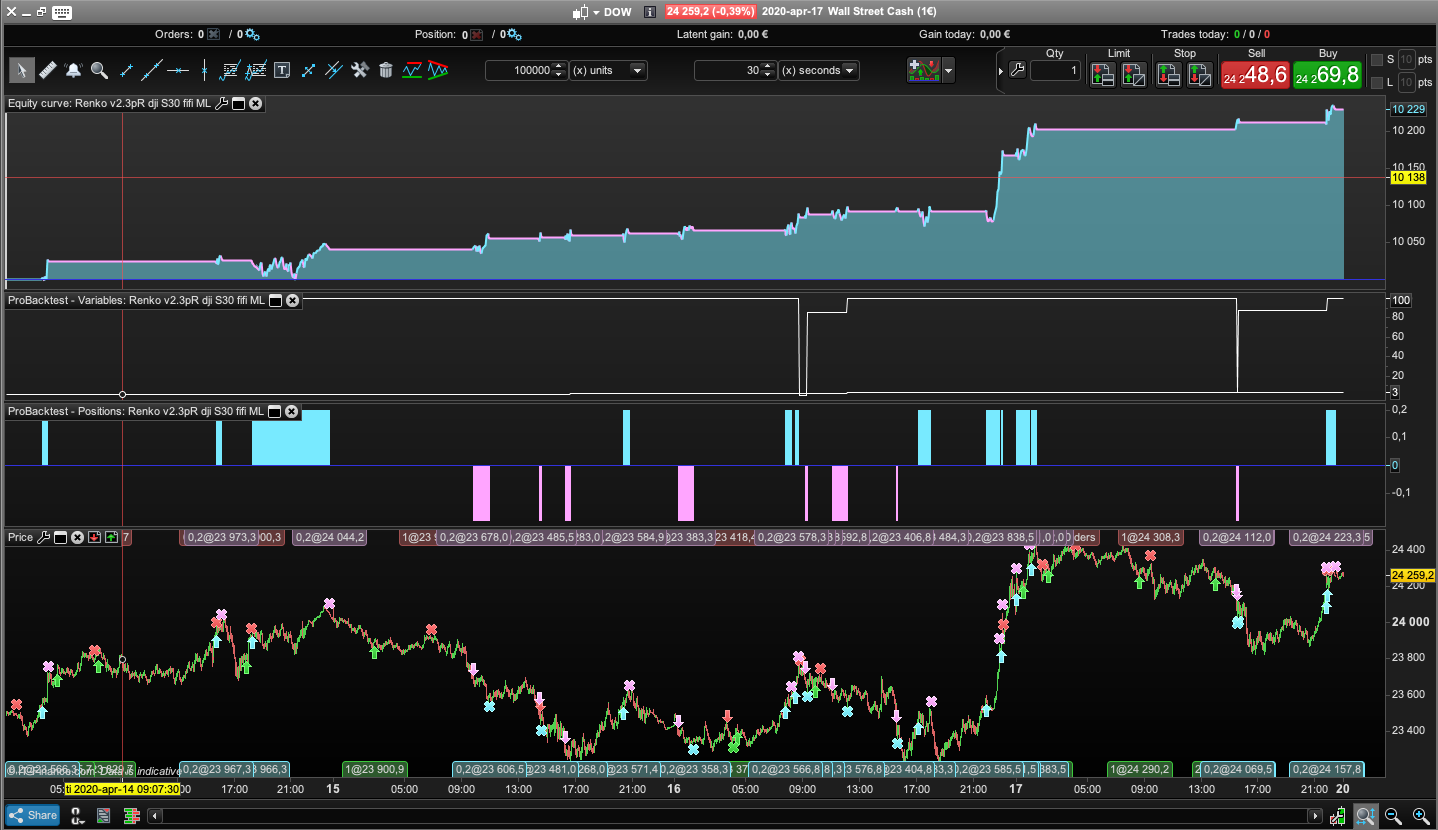Click the green Buy price button
This screenshot has height=830, width=1438.
click(1327, 75)
